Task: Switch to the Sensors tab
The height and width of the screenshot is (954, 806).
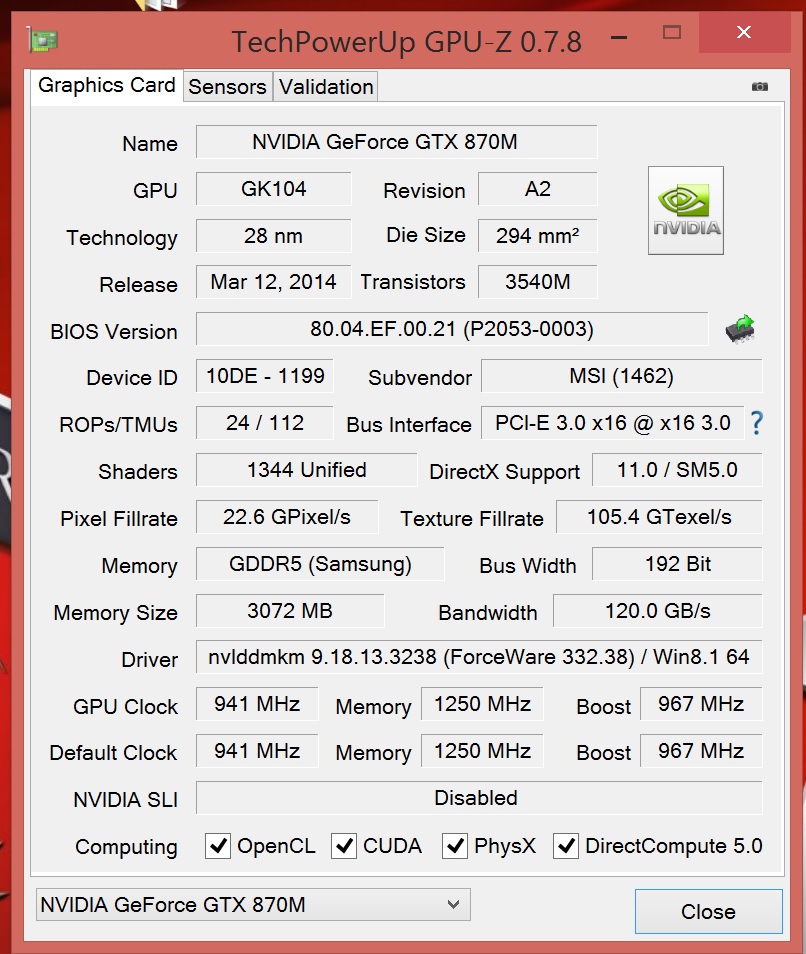Action: click(x=227, y=87)
